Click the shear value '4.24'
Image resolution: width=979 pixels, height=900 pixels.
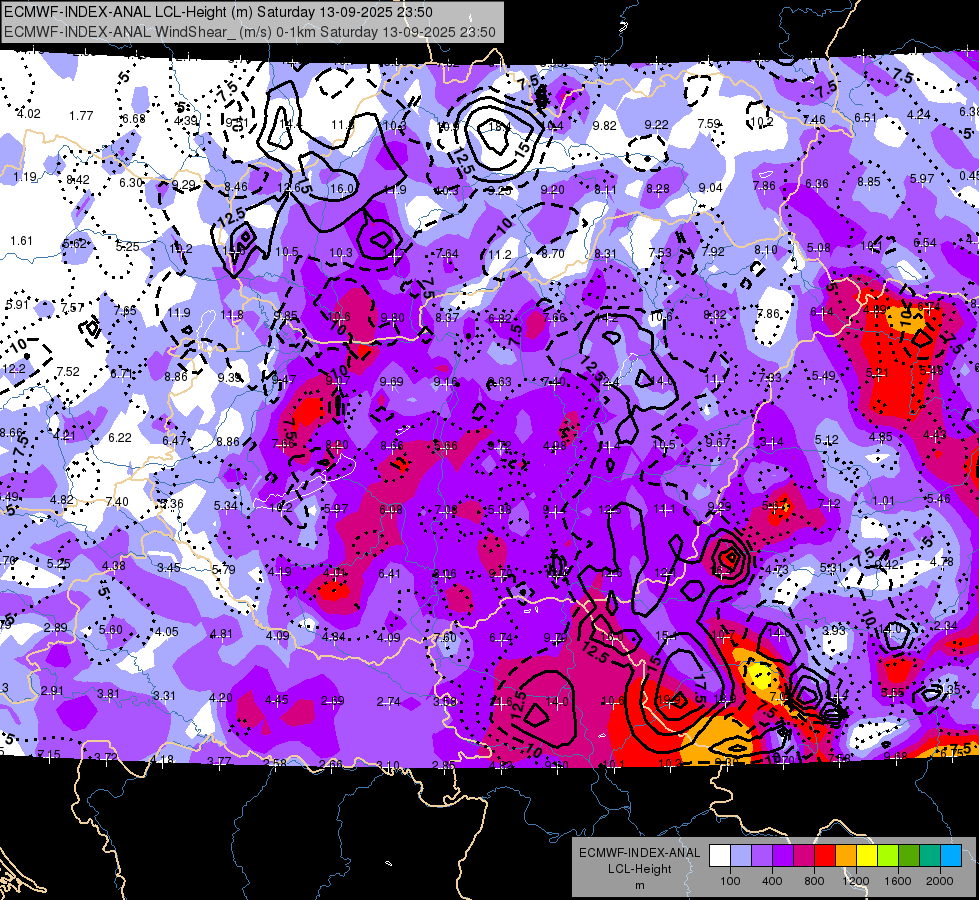(918, 114)
